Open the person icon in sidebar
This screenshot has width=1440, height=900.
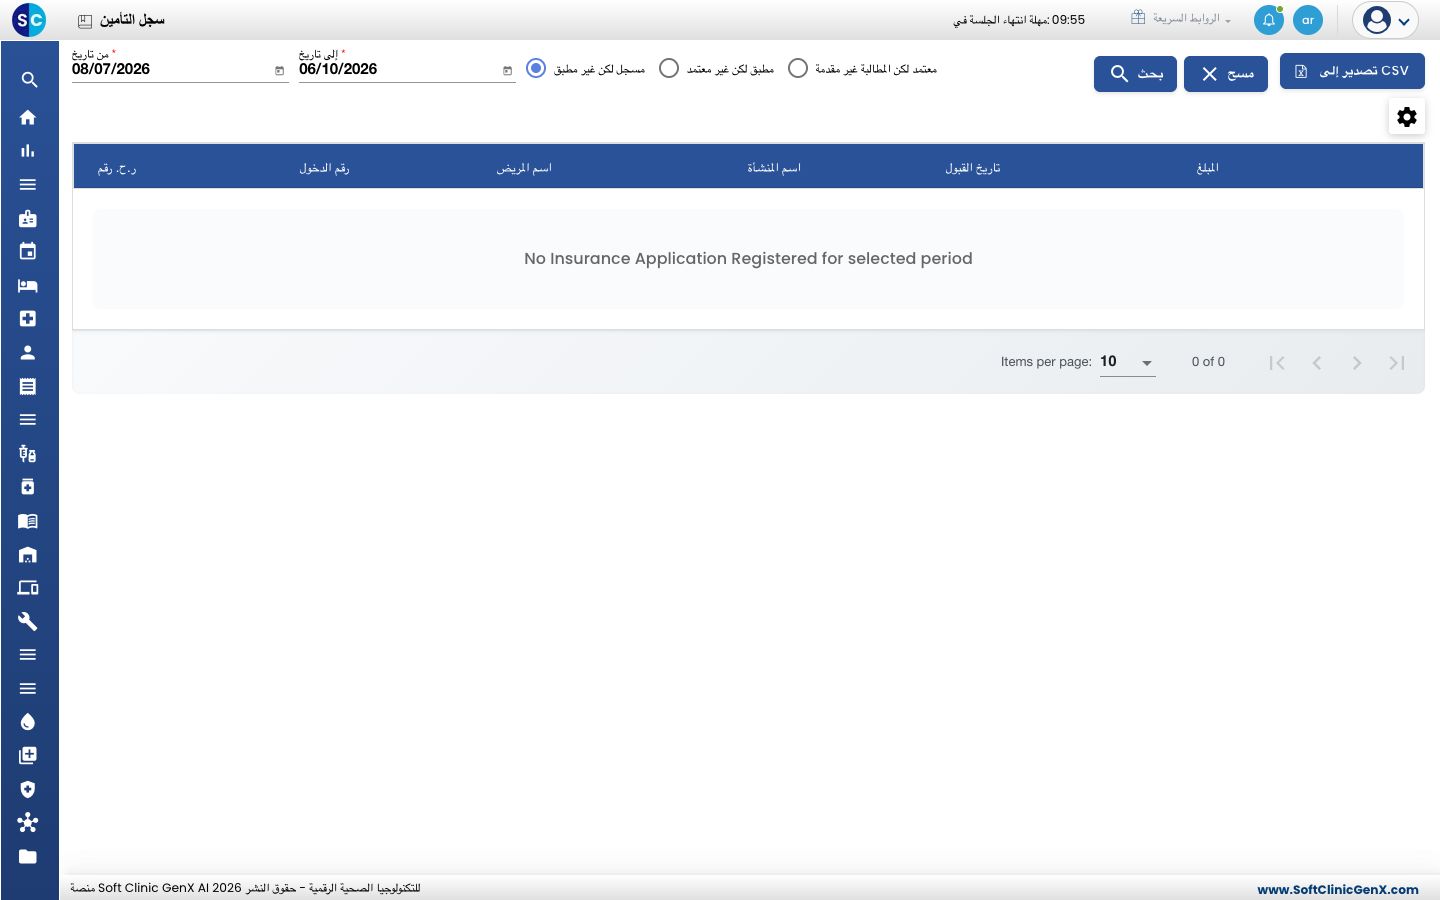pos(28,352)
